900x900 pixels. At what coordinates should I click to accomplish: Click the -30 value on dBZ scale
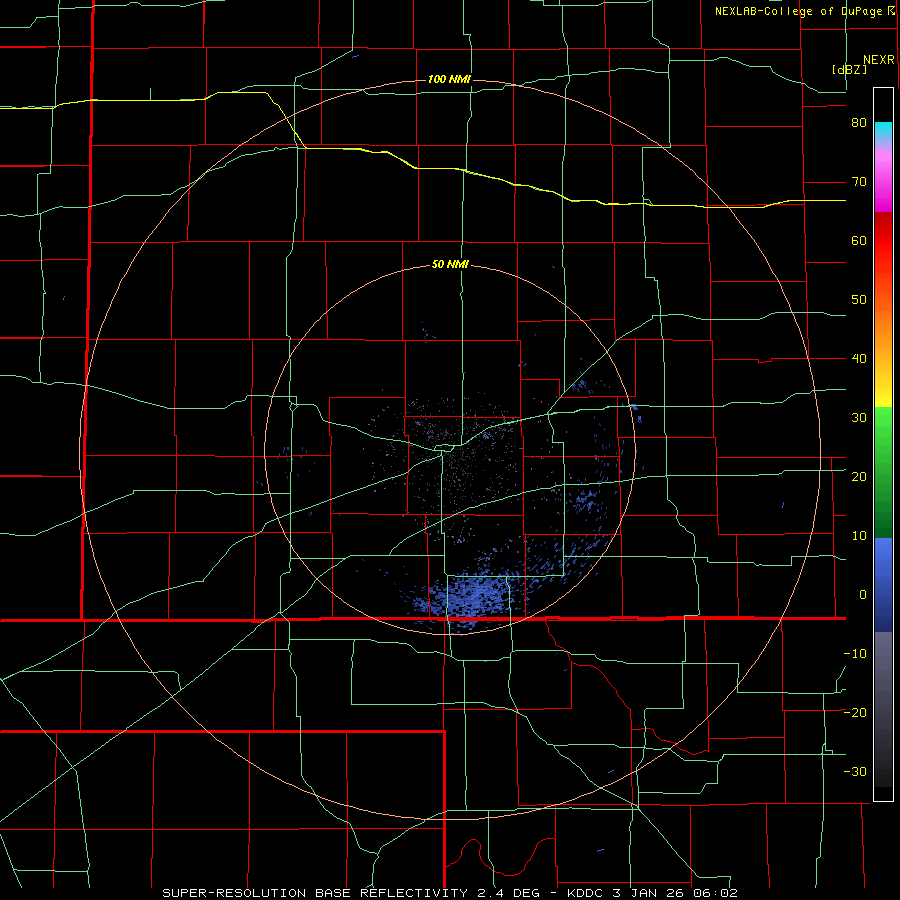click(x=855, y=771)
